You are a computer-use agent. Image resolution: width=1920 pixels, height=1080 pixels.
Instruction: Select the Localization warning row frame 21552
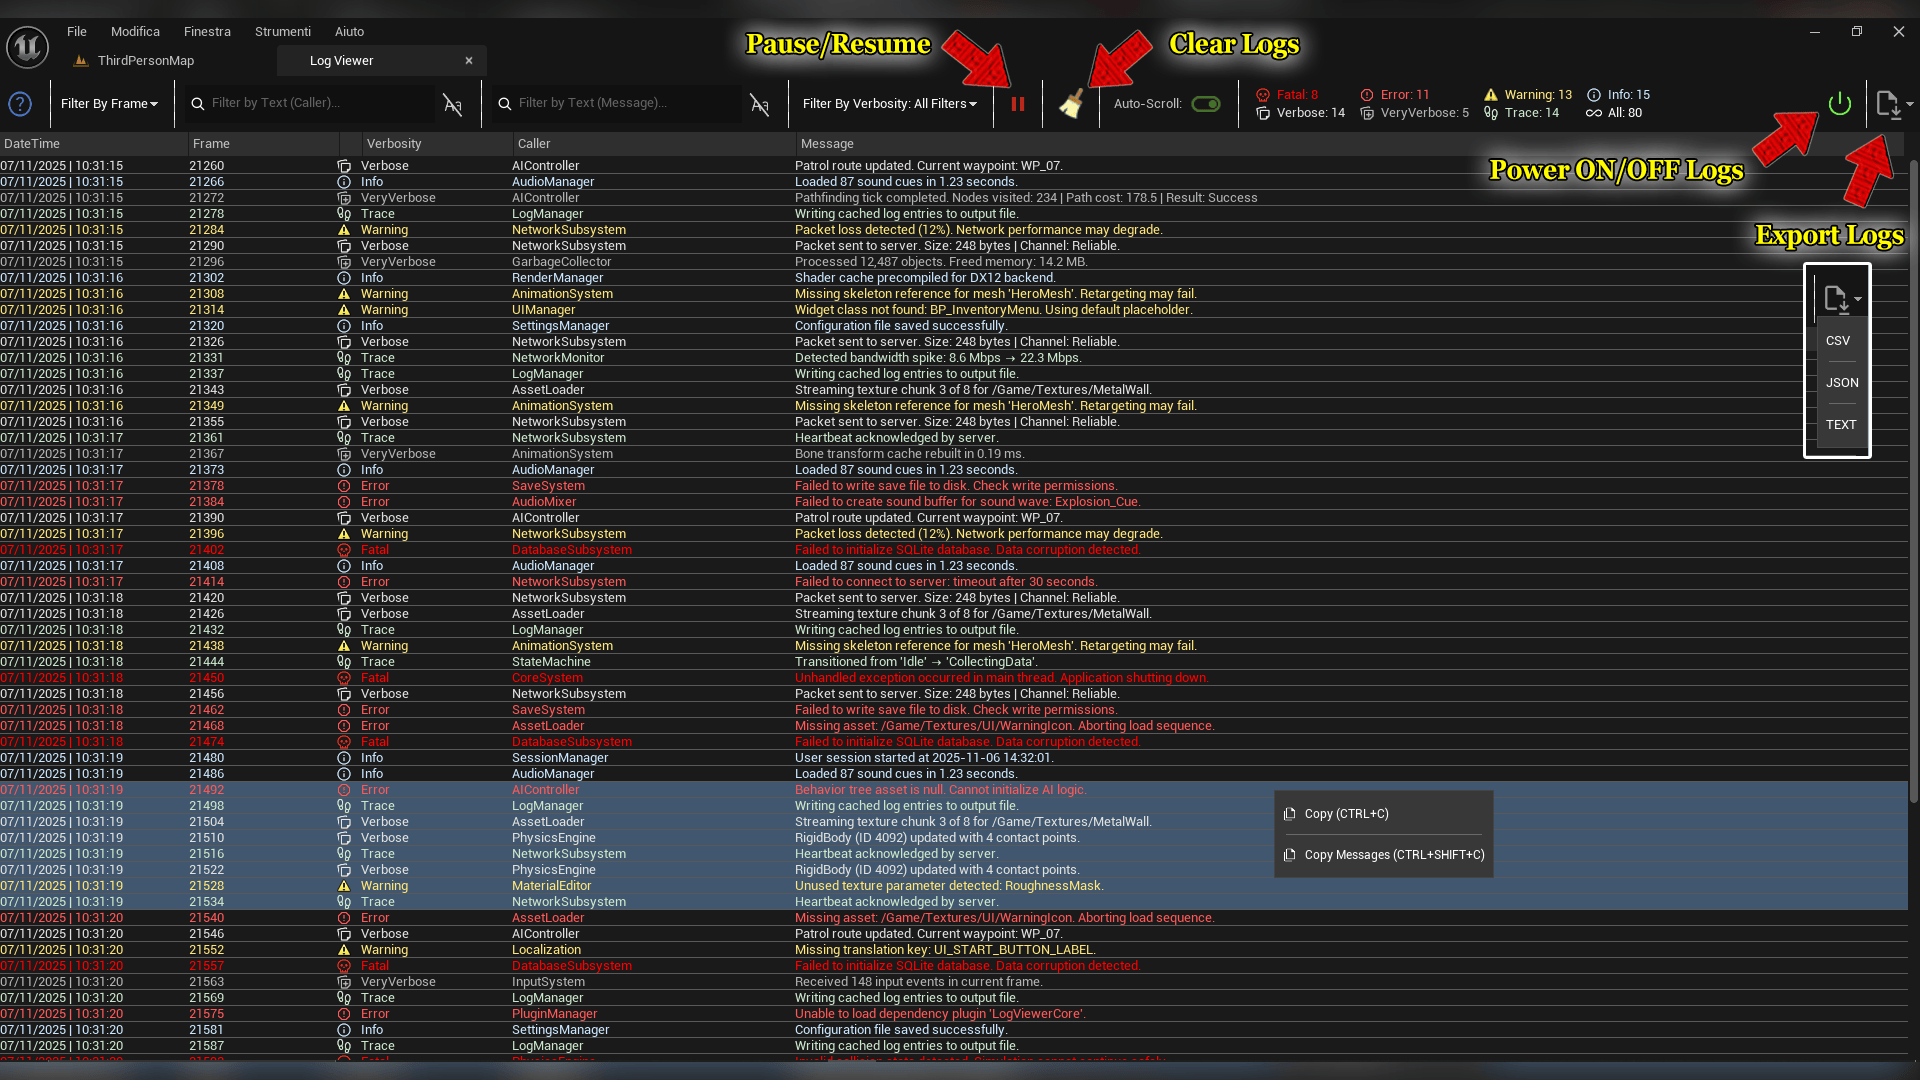tap(953, 950)
